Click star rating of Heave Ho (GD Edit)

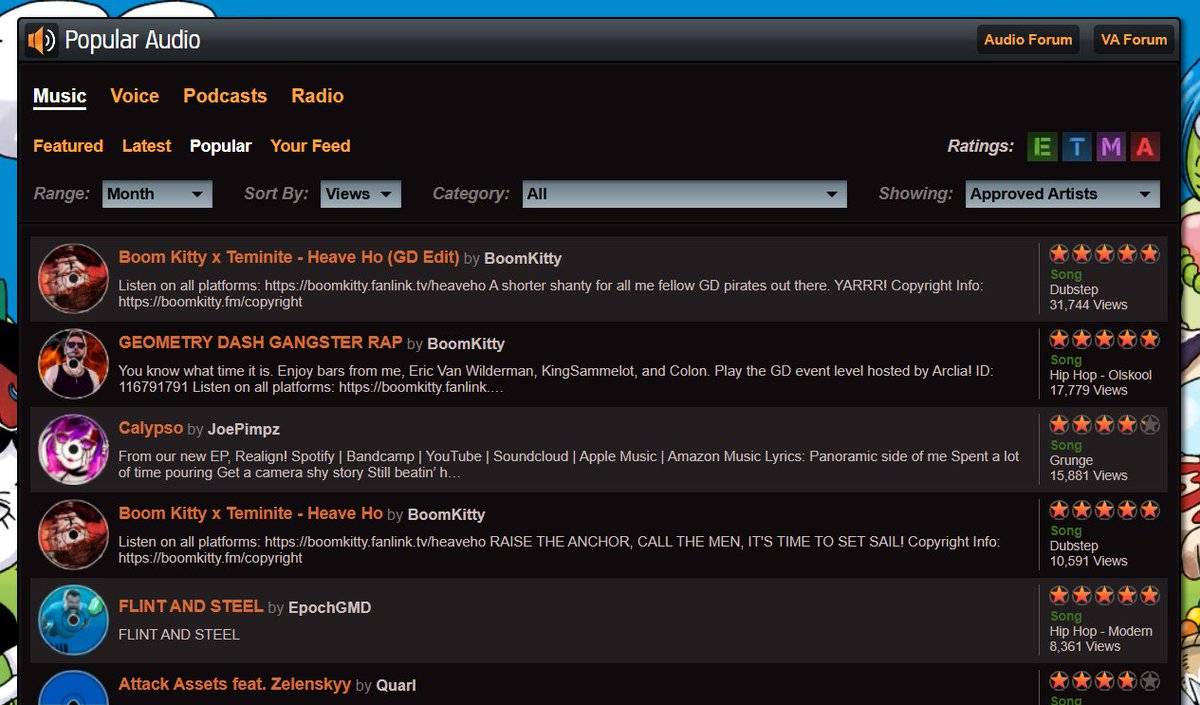[x=1104, y=254]
